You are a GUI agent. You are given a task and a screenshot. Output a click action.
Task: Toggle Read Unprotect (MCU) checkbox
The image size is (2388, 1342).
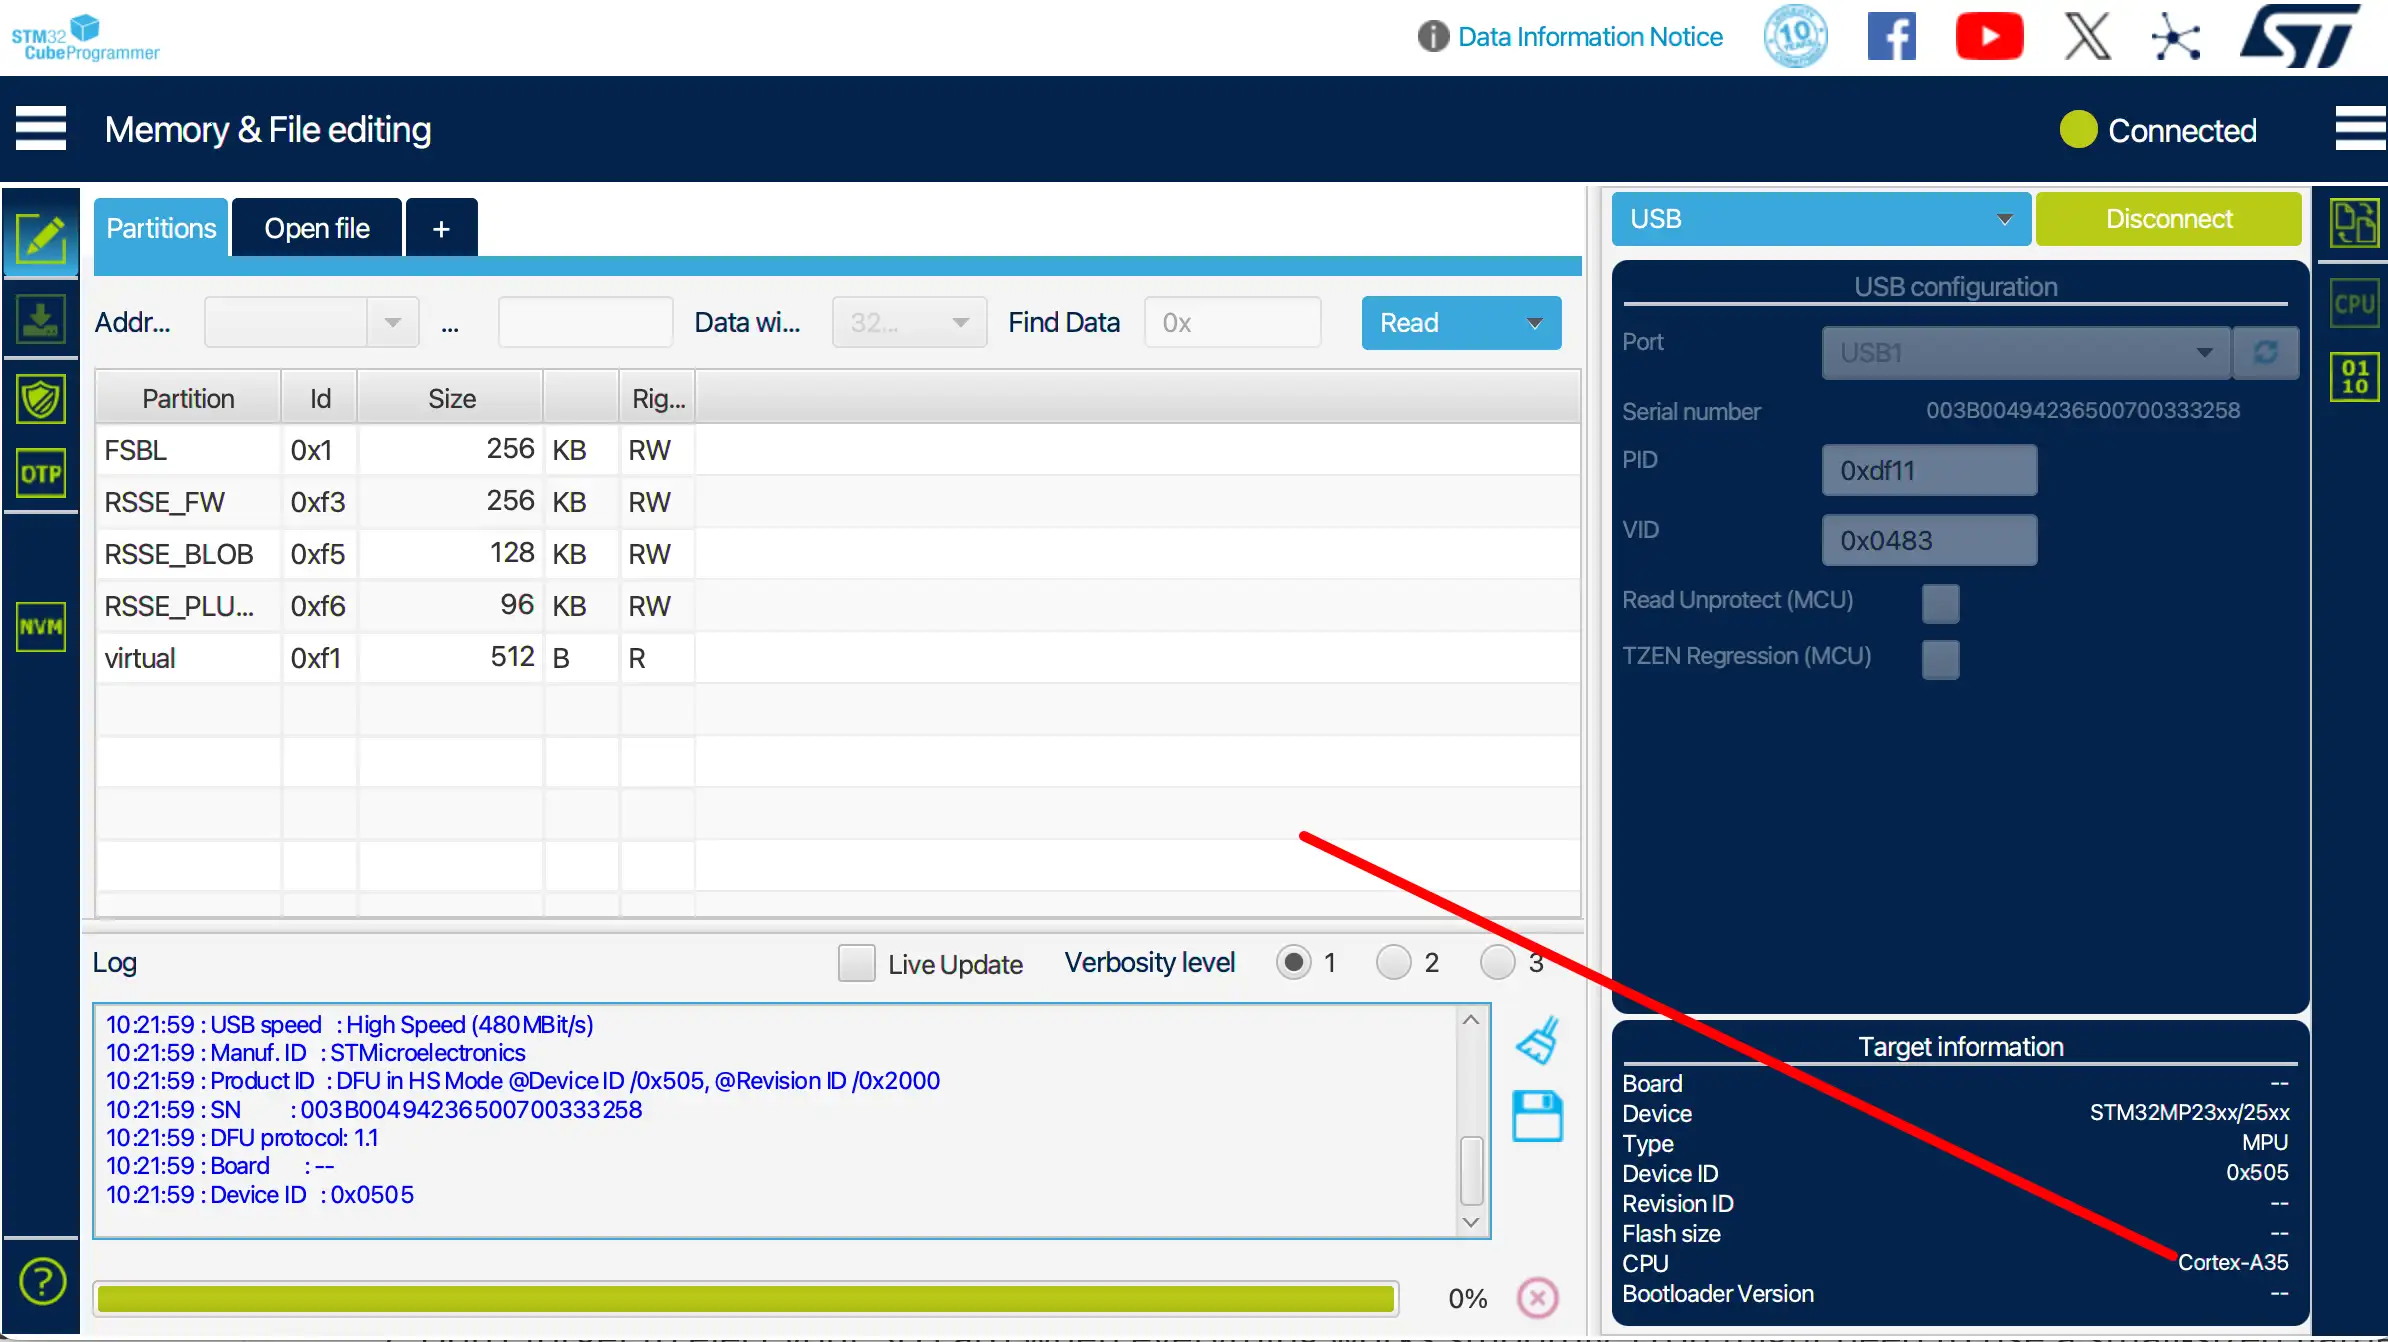point(1940,603)
